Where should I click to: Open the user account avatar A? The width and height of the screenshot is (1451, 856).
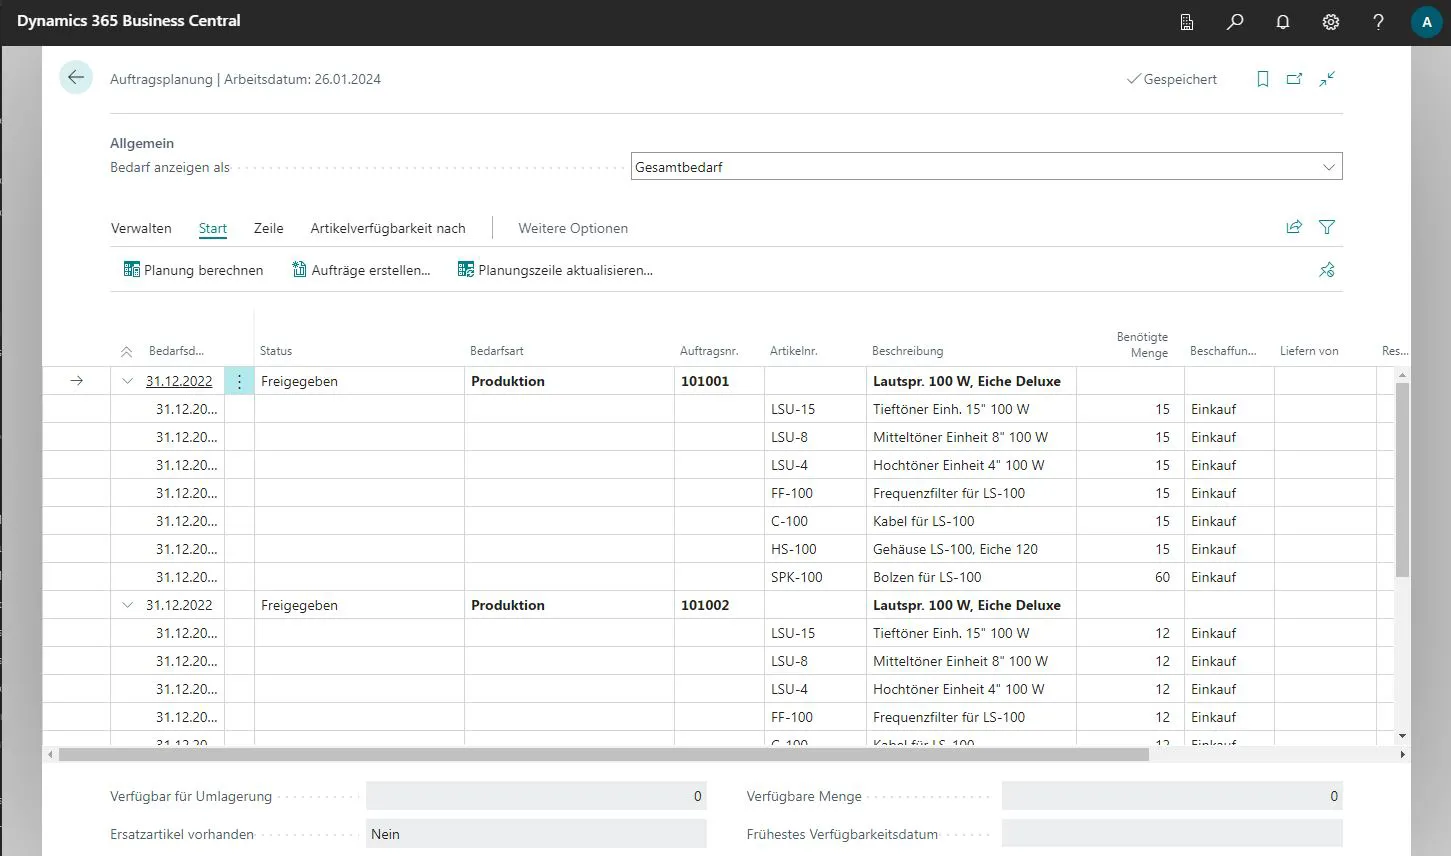(x=1427, y=22)
